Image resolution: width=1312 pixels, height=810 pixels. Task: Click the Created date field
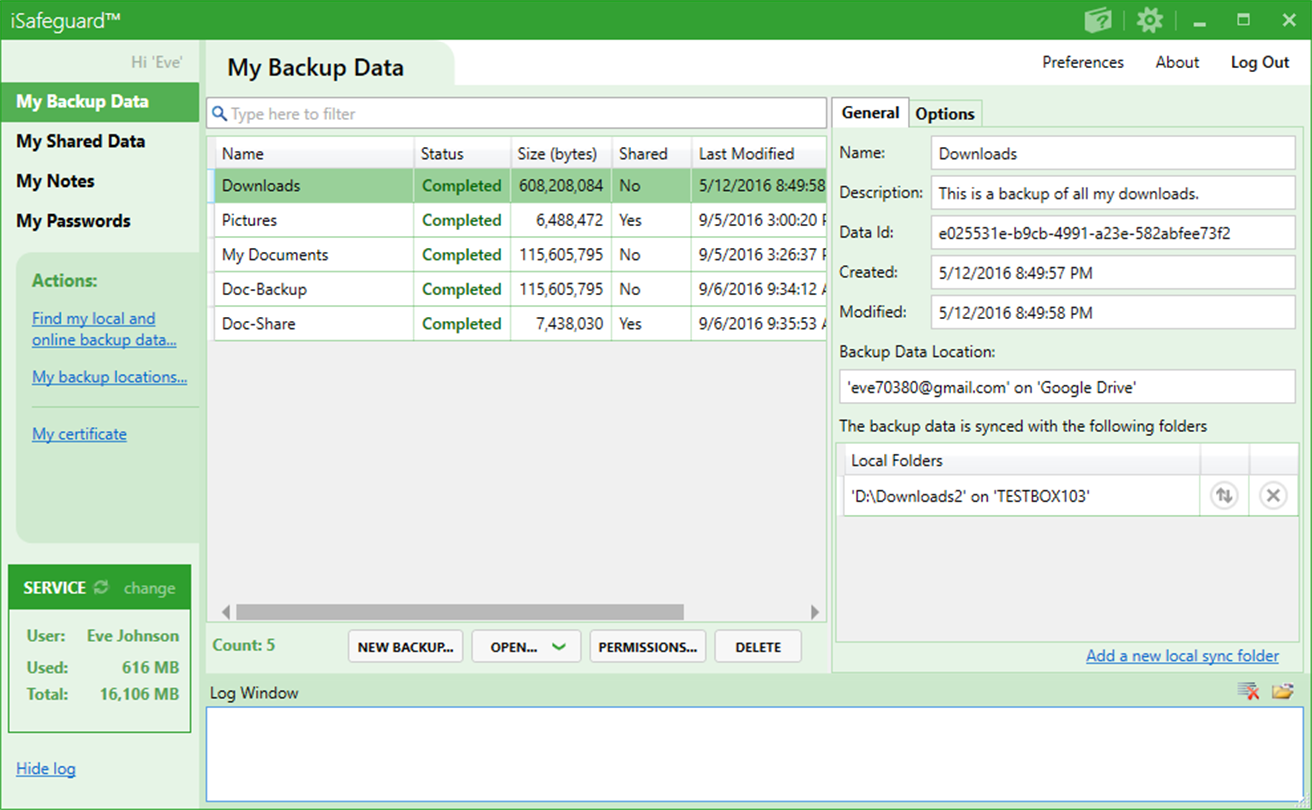pyautogui.click(x=1113, y=272)
